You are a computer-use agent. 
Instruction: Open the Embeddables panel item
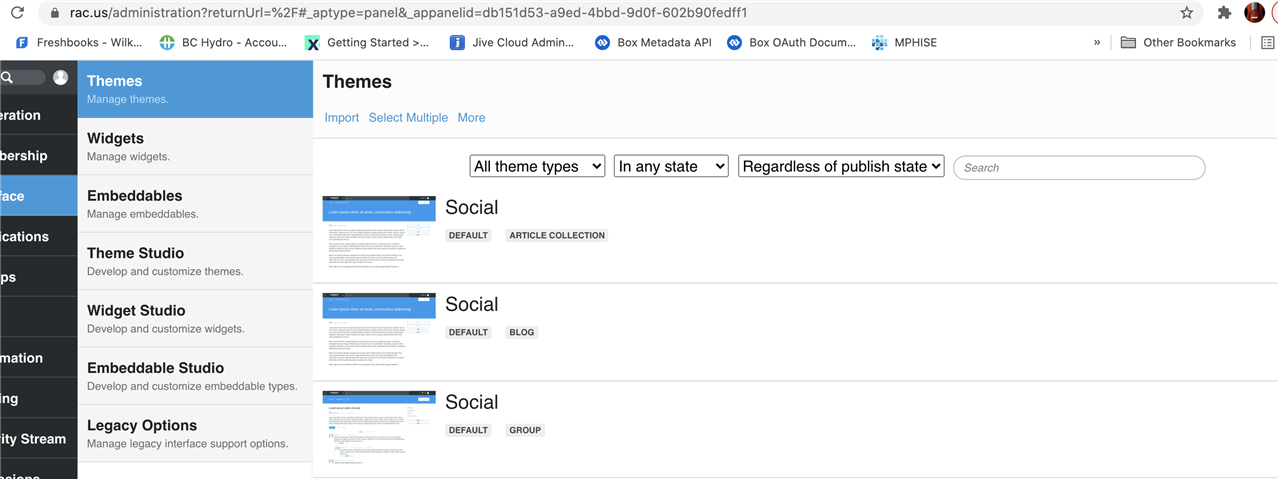195,204
